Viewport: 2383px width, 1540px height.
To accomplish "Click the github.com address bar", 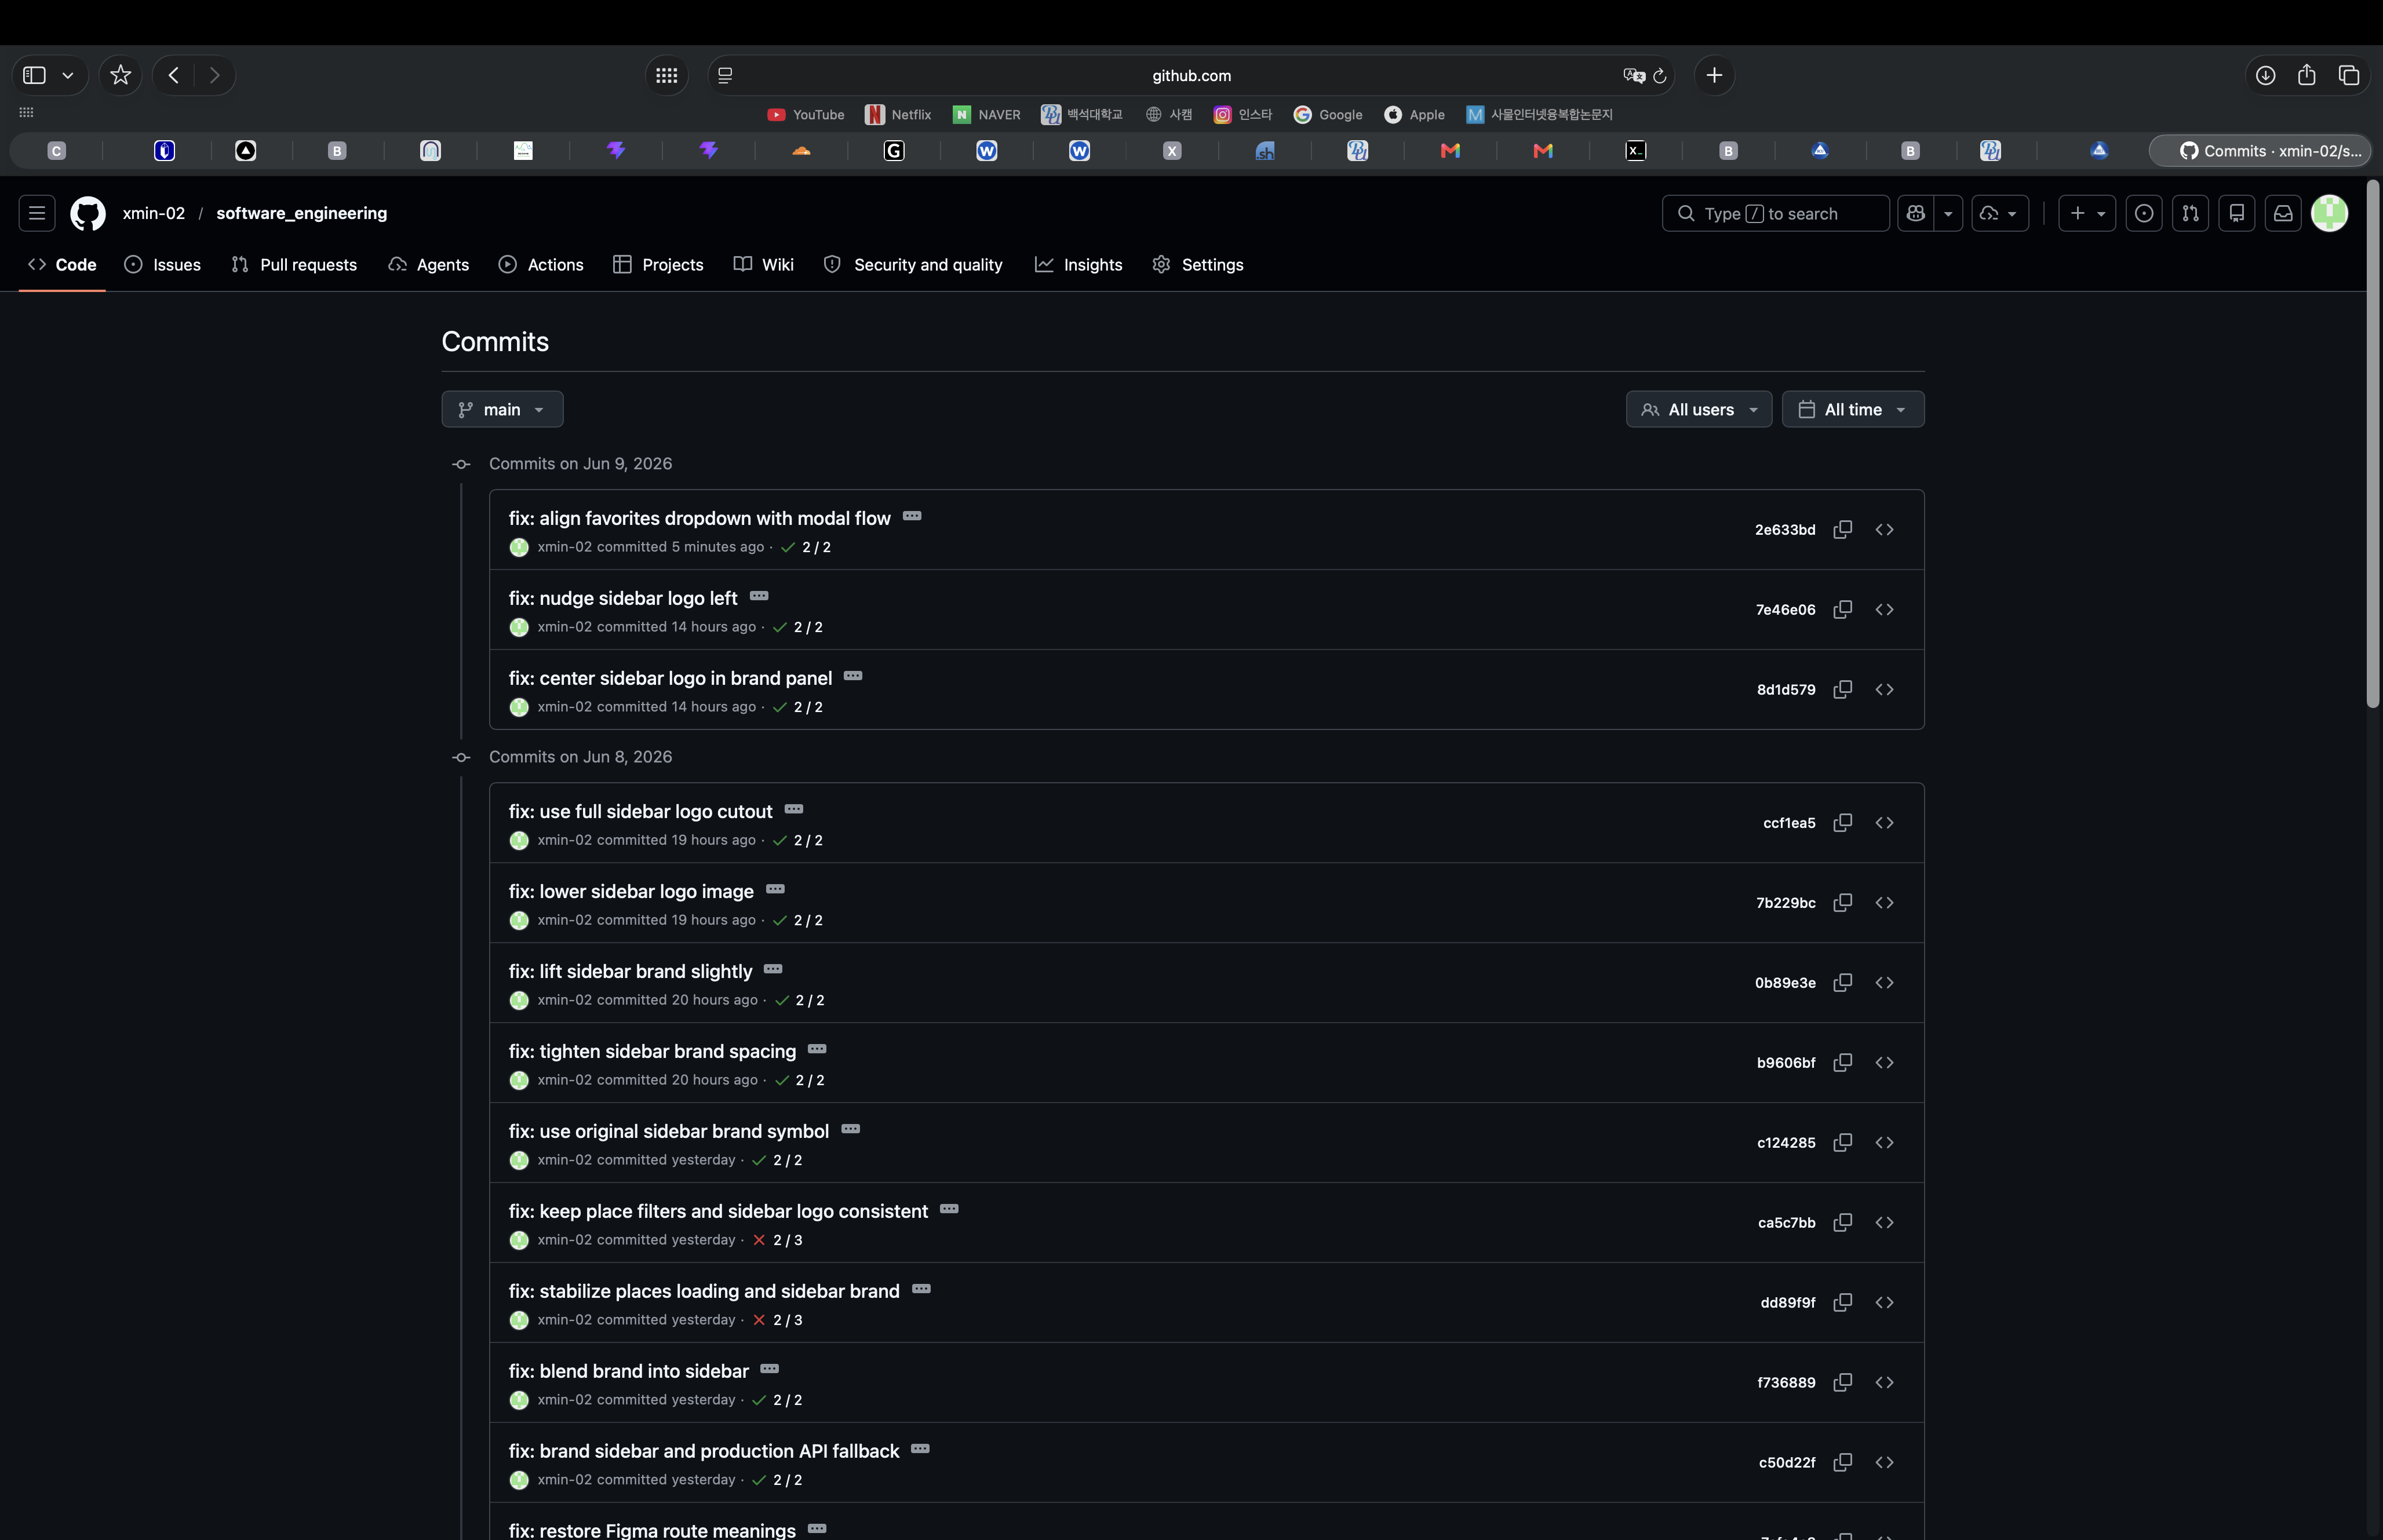I will [x=1190, y=75].
